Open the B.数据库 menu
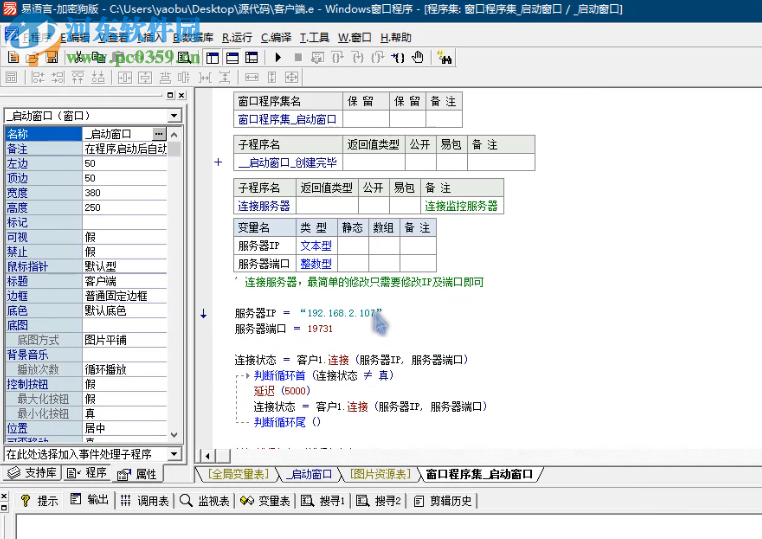The width and height of the screenshot is (762, 539). coord(193,37)
